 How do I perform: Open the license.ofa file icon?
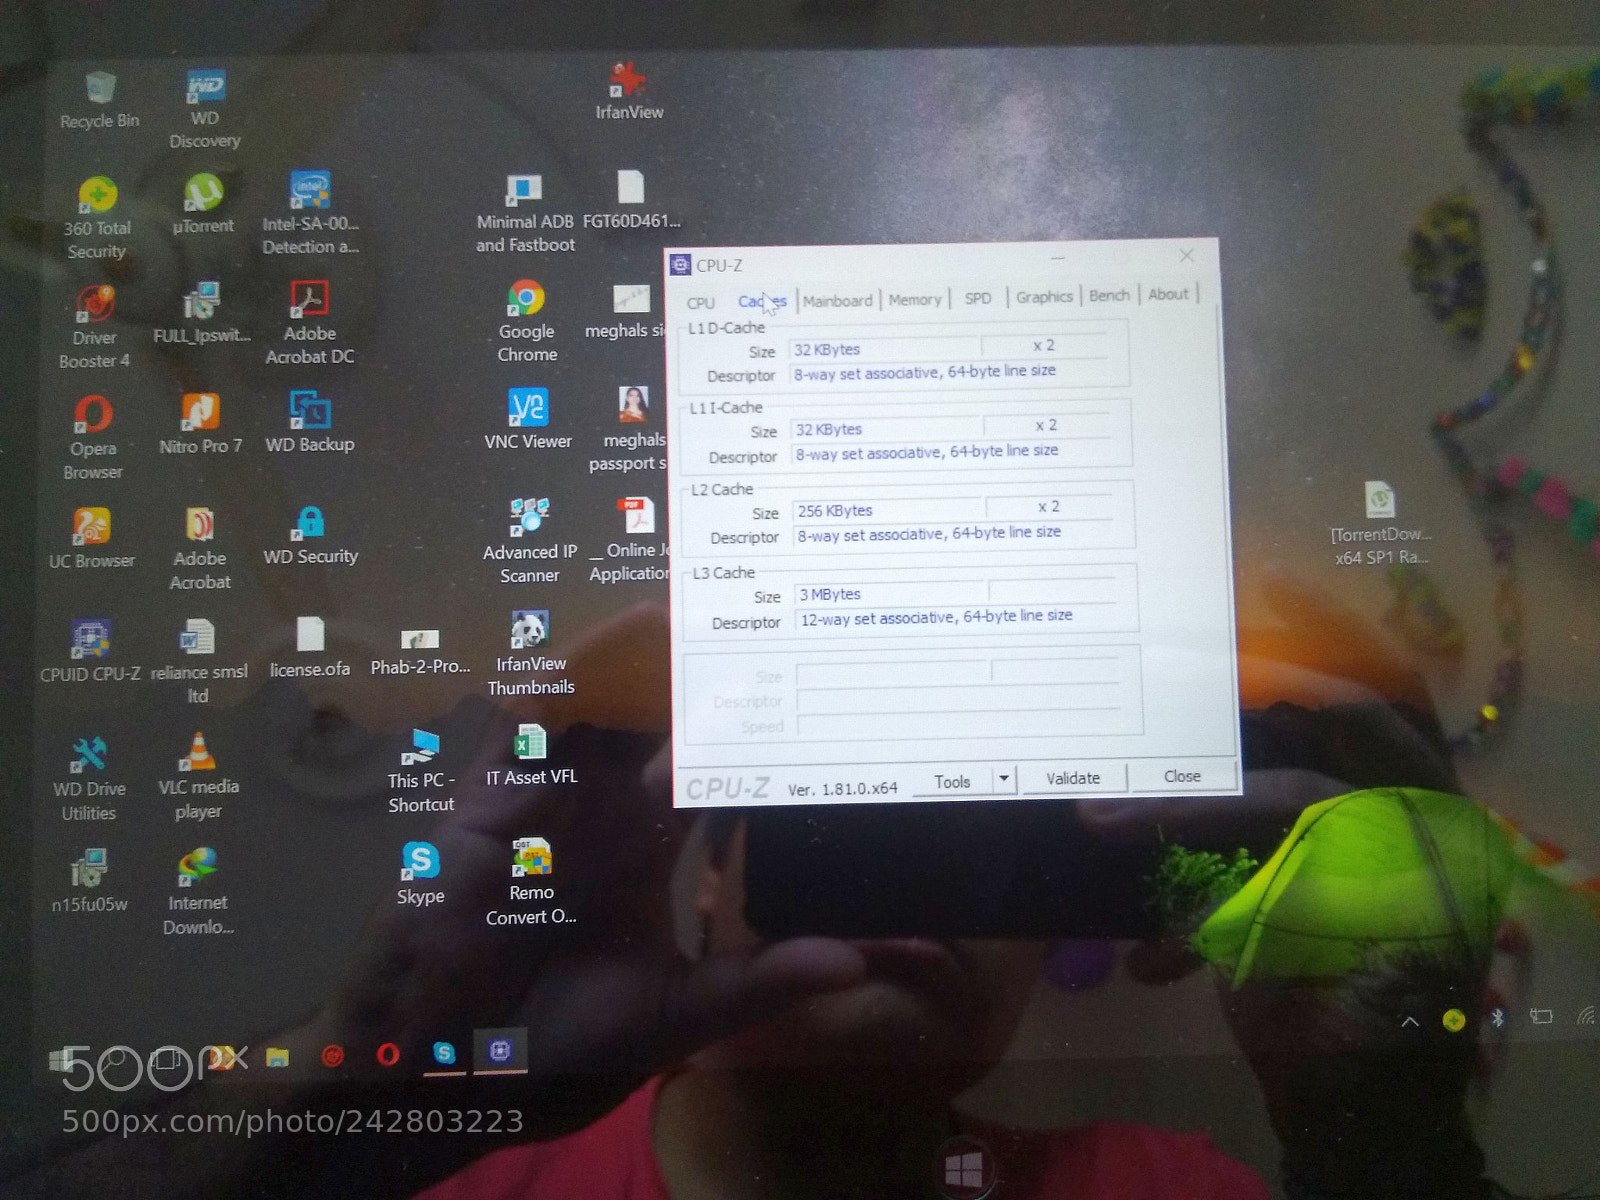(310, 648)
